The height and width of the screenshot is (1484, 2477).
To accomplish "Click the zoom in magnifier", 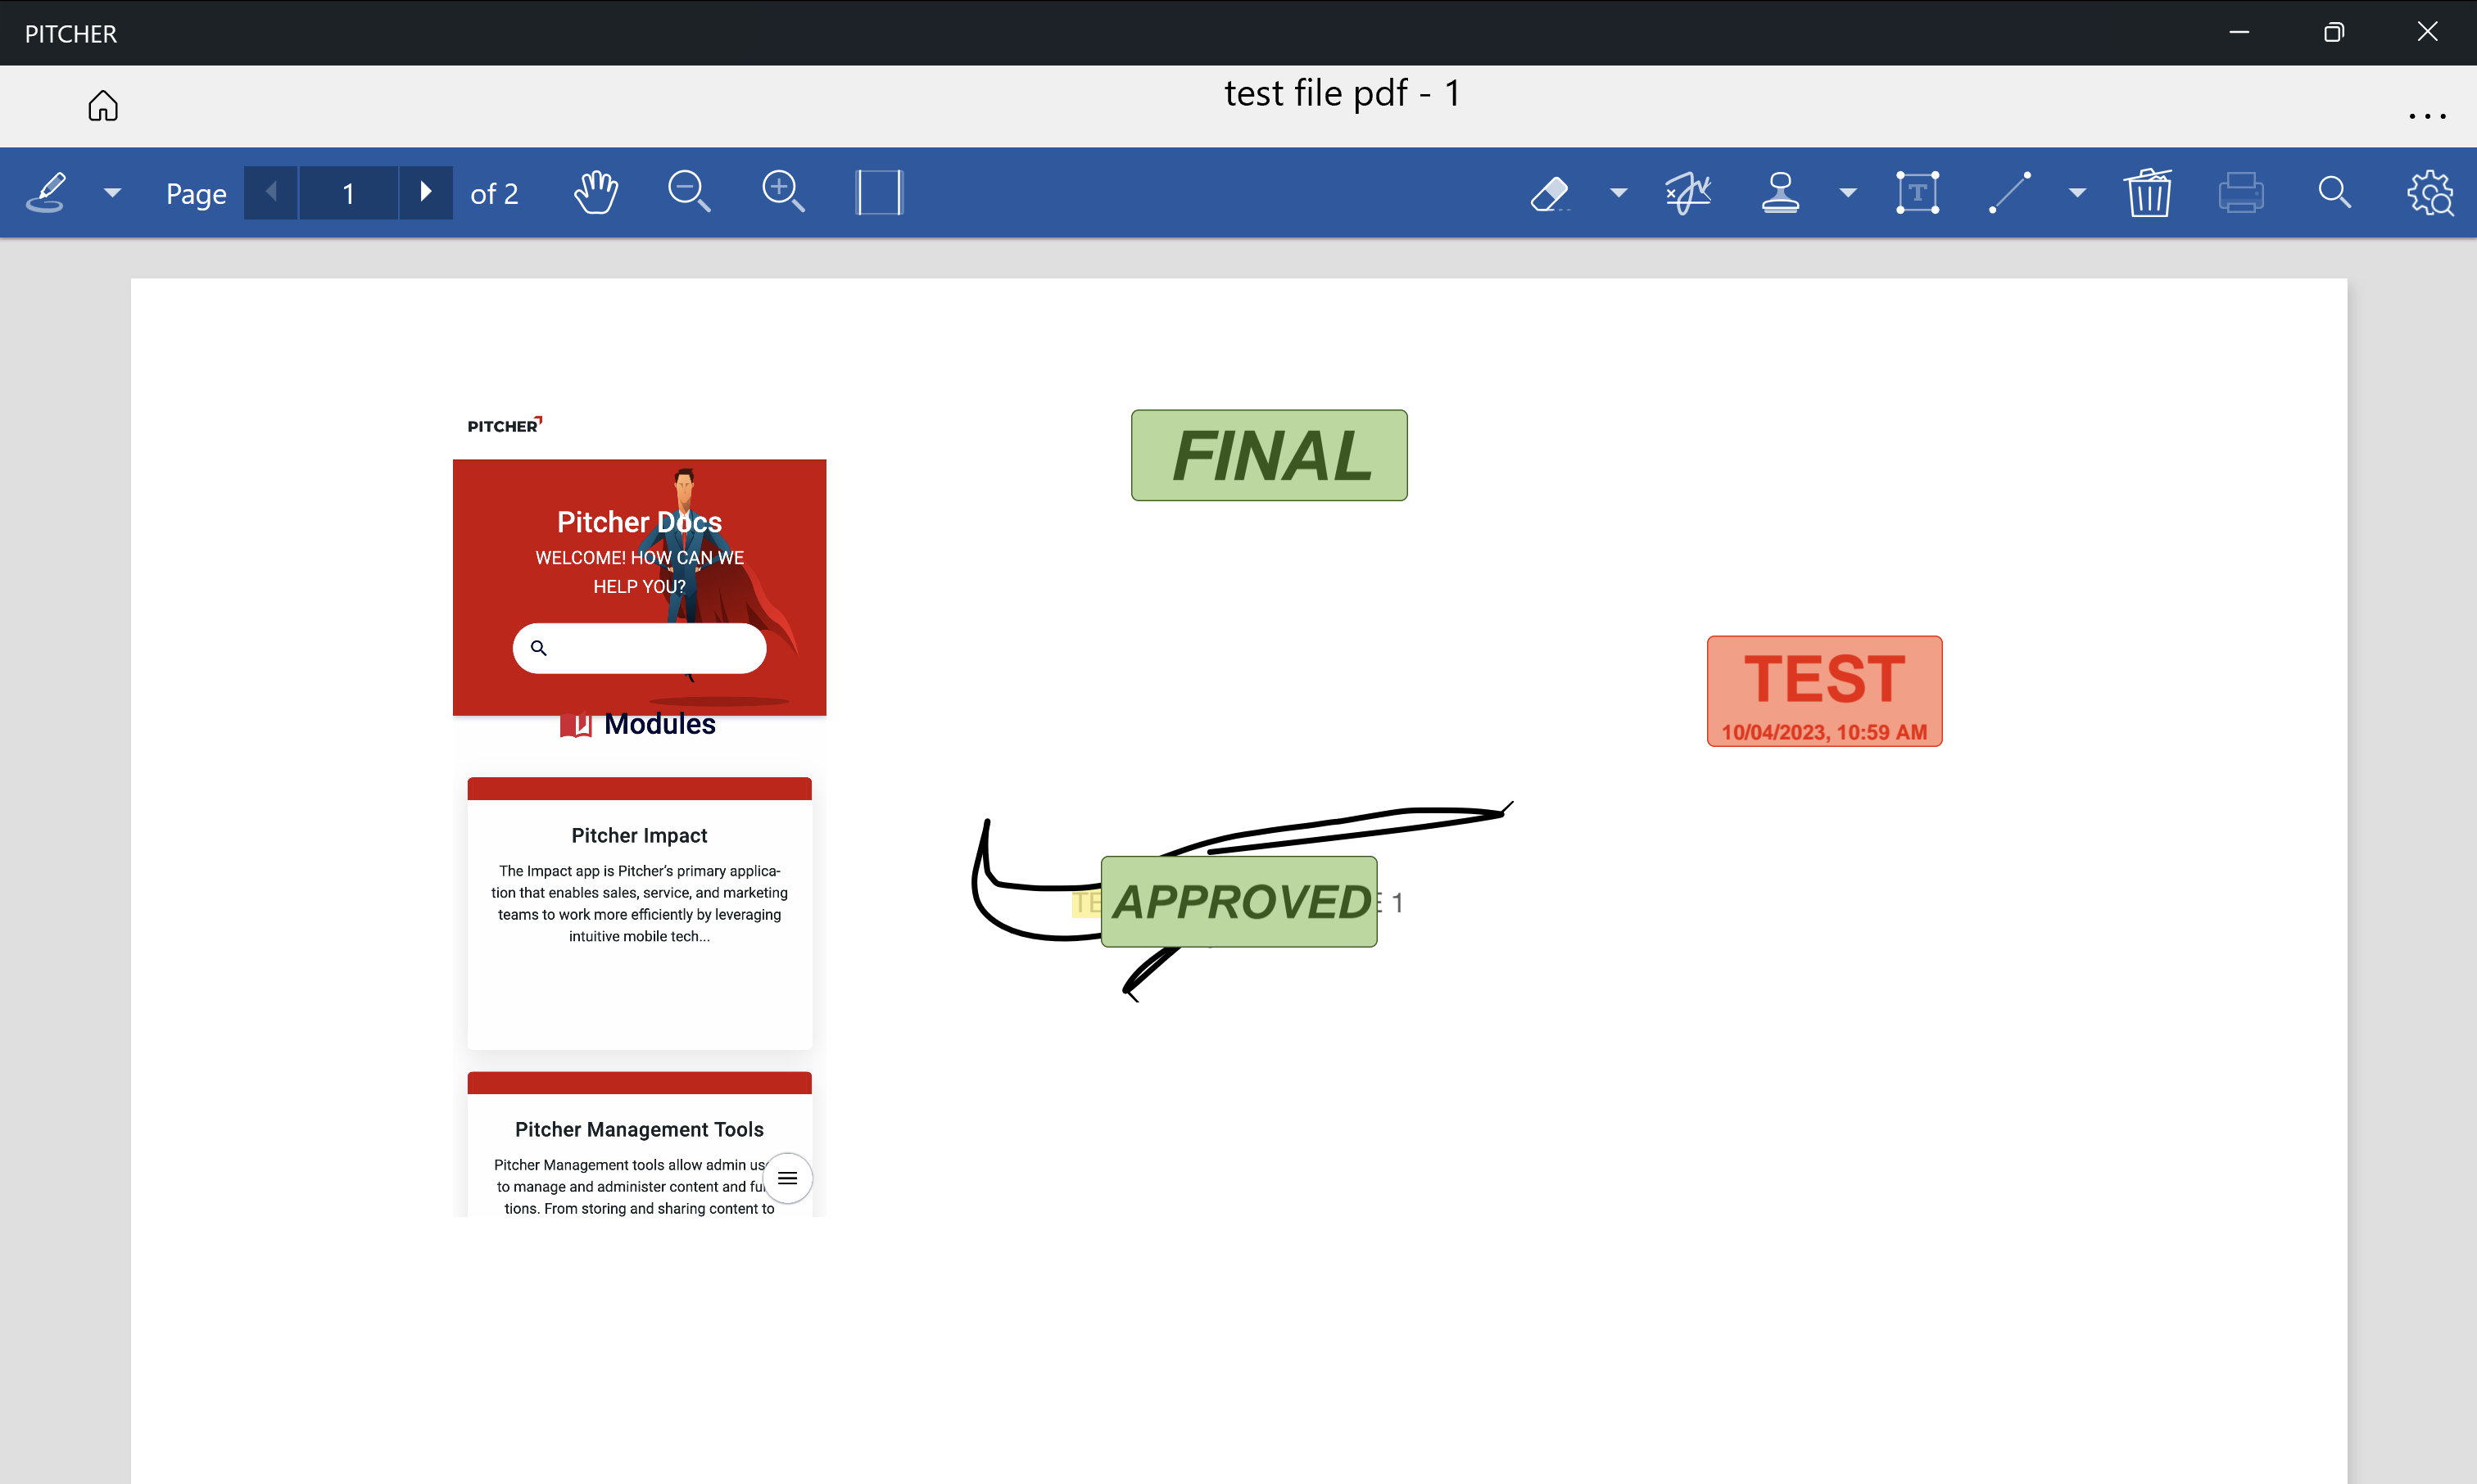I will pos(783,192).
